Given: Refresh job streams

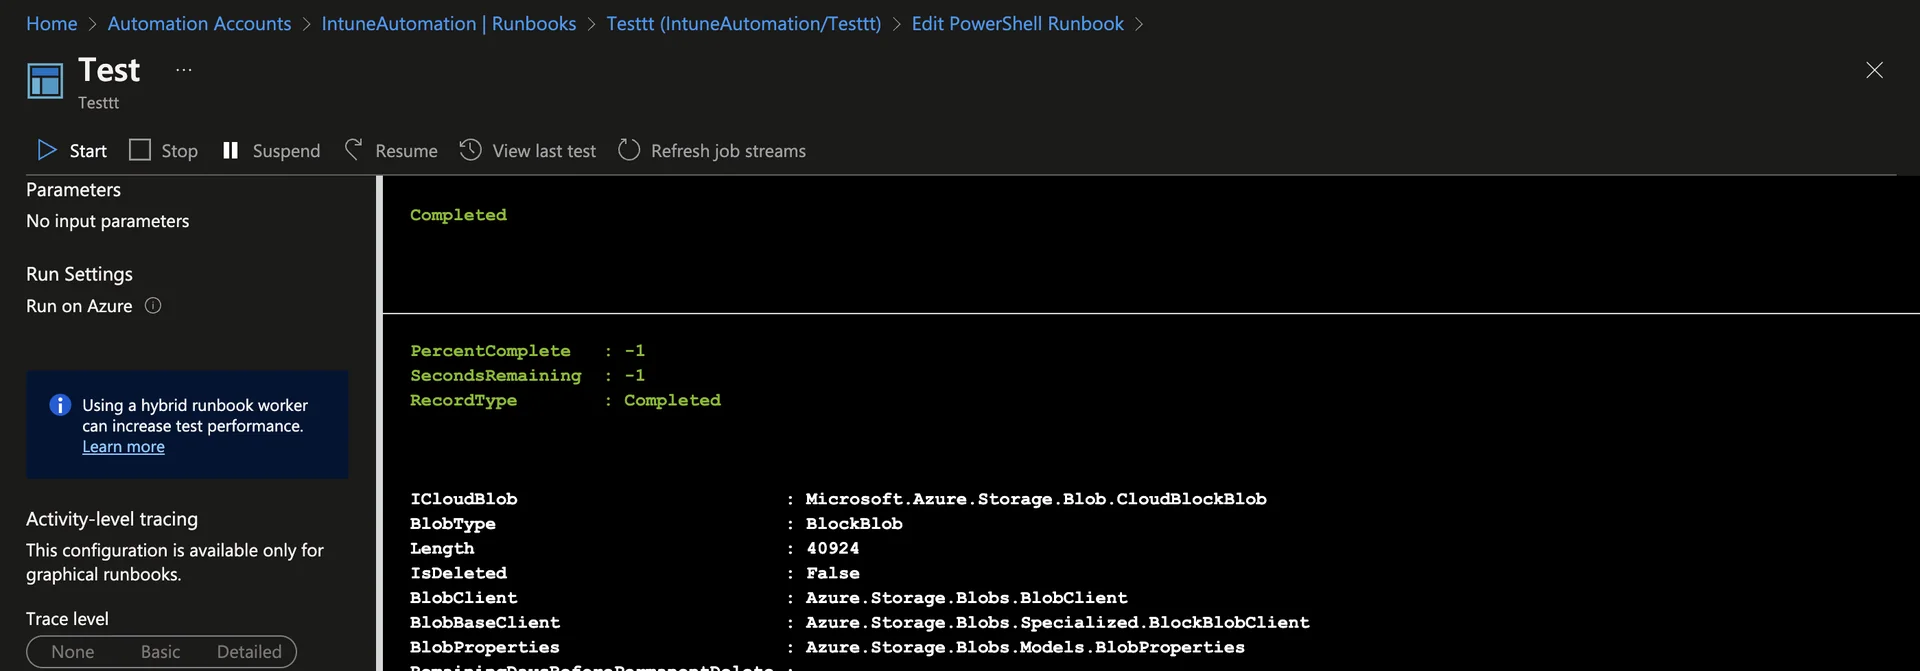Looking at the screenshot, I should coord(712,150).
